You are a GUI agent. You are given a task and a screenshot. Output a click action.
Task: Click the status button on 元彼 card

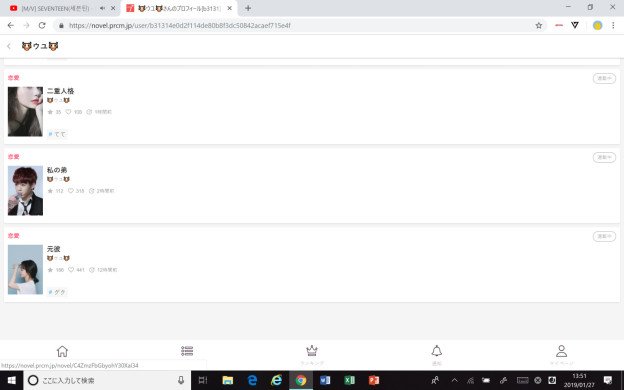[604, 236]
